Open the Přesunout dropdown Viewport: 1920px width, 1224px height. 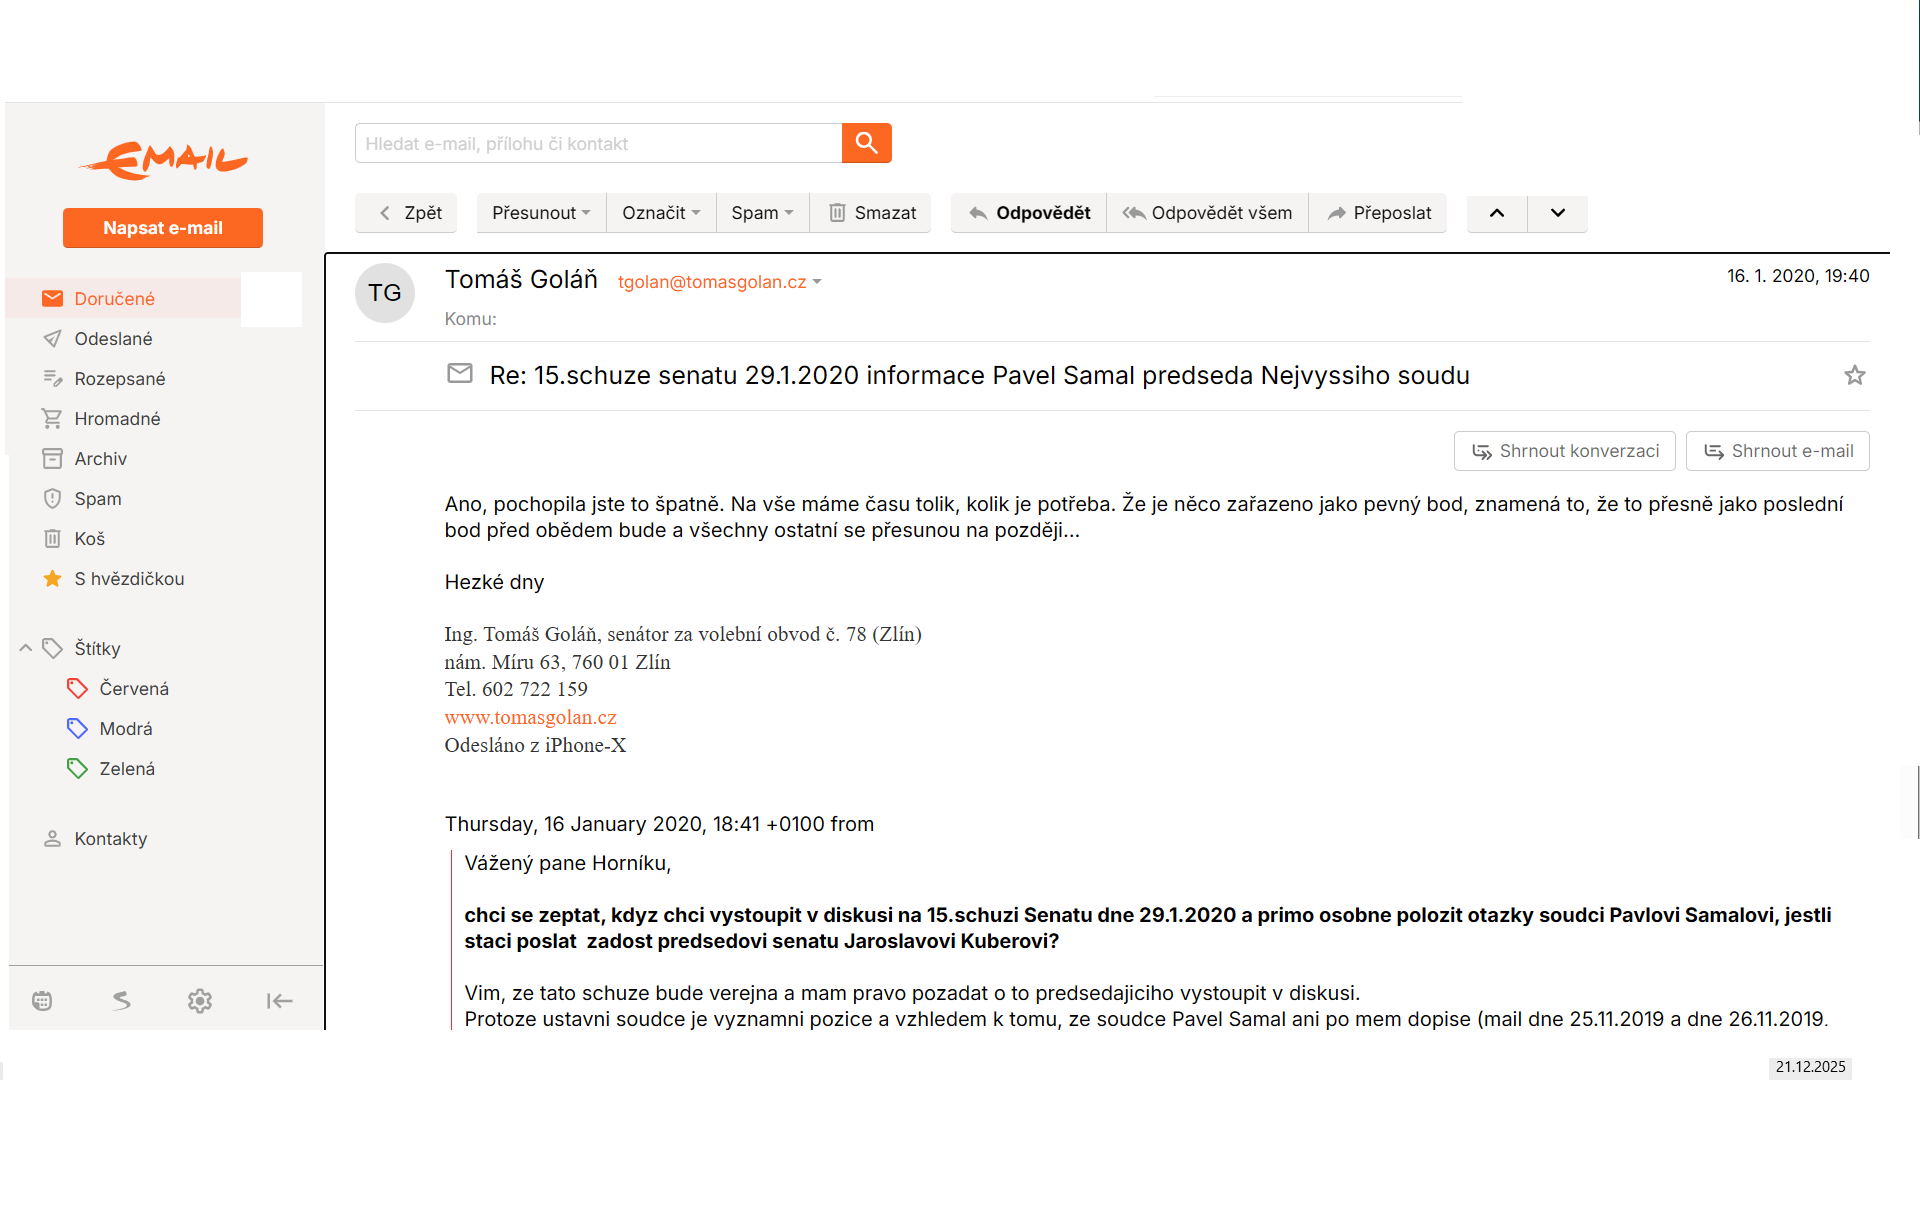(x=541, y=213)
